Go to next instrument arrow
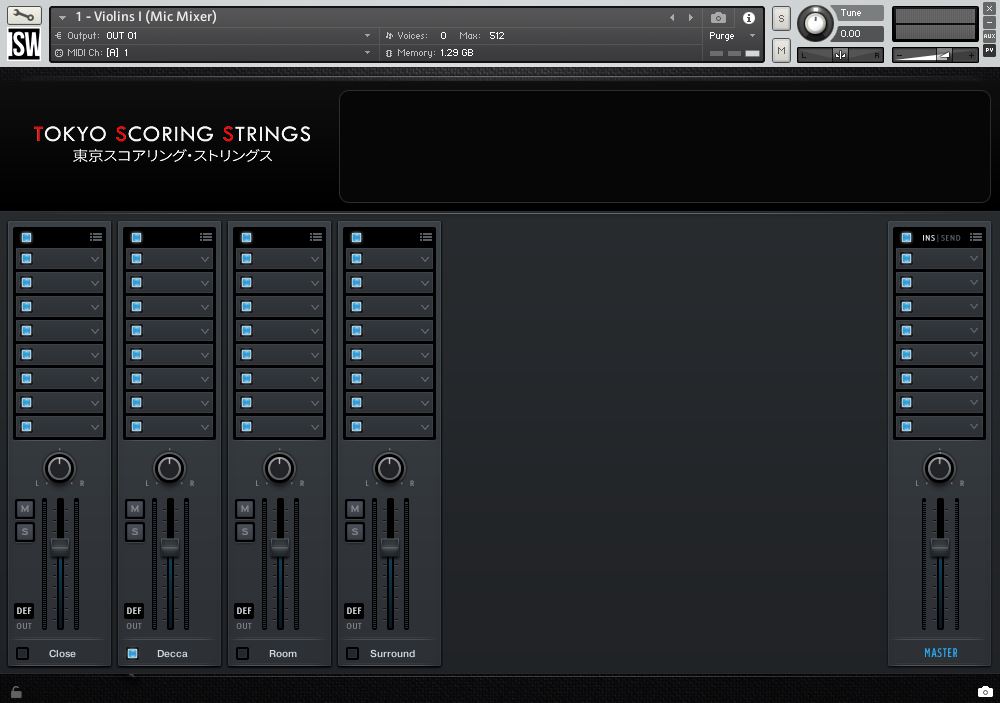The height and width of the screenshot is (703, 1000). pos(691,17)
